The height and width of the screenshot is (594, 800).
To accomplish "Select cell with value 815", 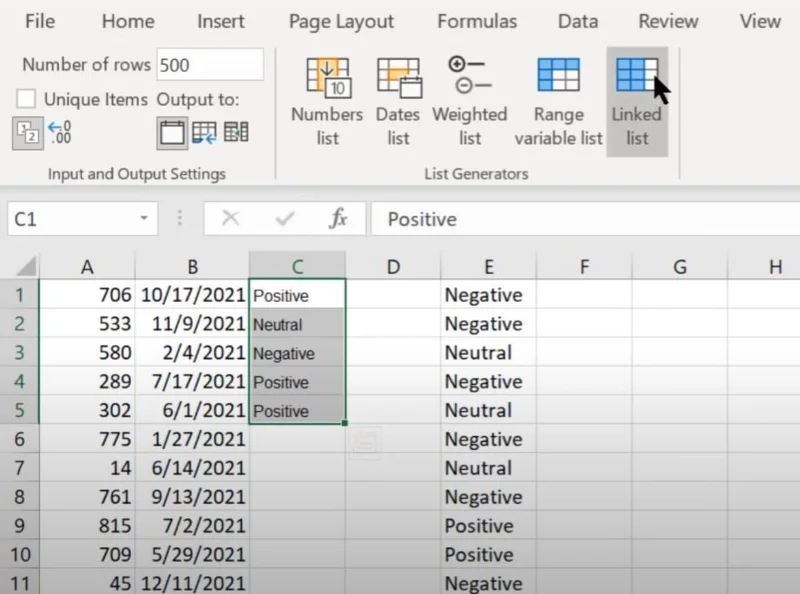I will coord(87,526).
